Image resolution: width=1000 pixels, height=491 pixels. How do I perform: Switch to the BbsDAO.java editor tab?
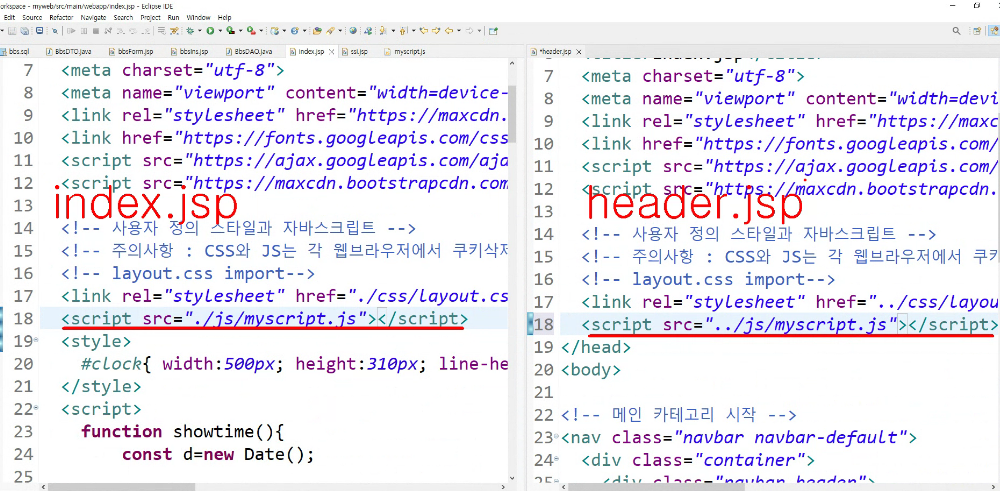pos(249,51)
